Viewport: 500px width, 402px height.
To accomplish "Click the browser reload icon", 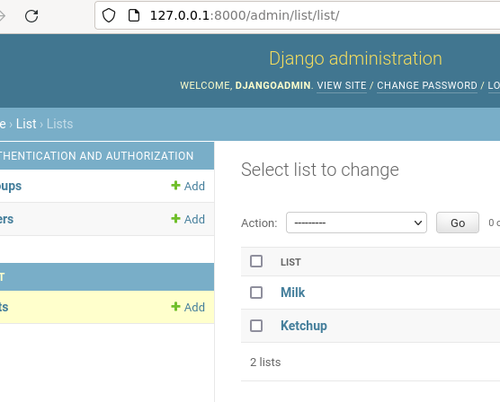I will coord(32,16).
